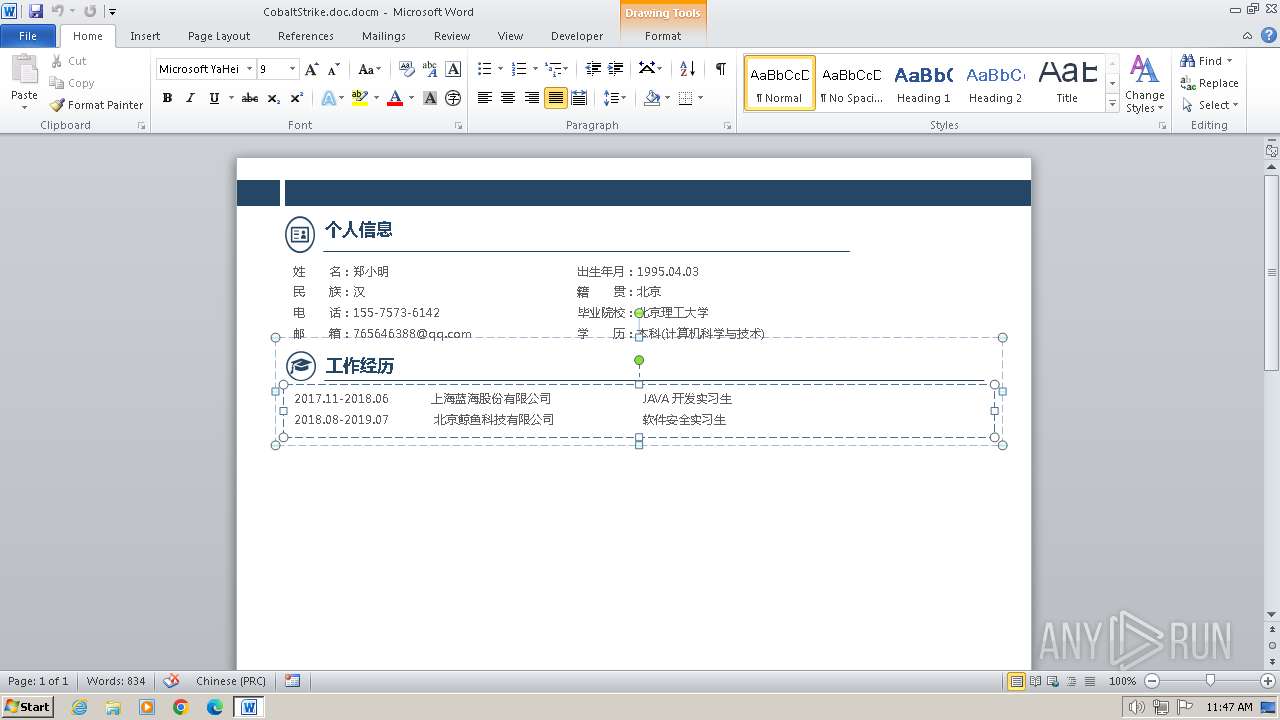Toggle Underline formatting

[x=214, y=98]
